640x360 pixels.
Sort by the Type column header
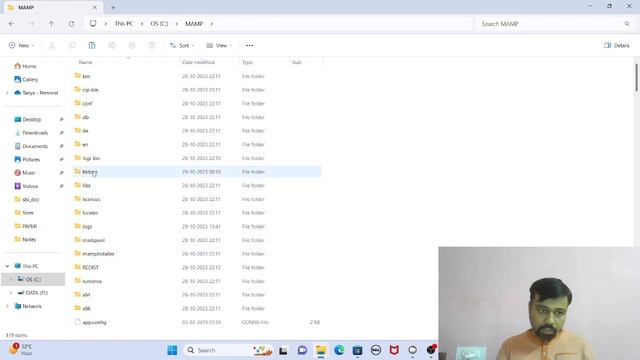pos(264,62)
